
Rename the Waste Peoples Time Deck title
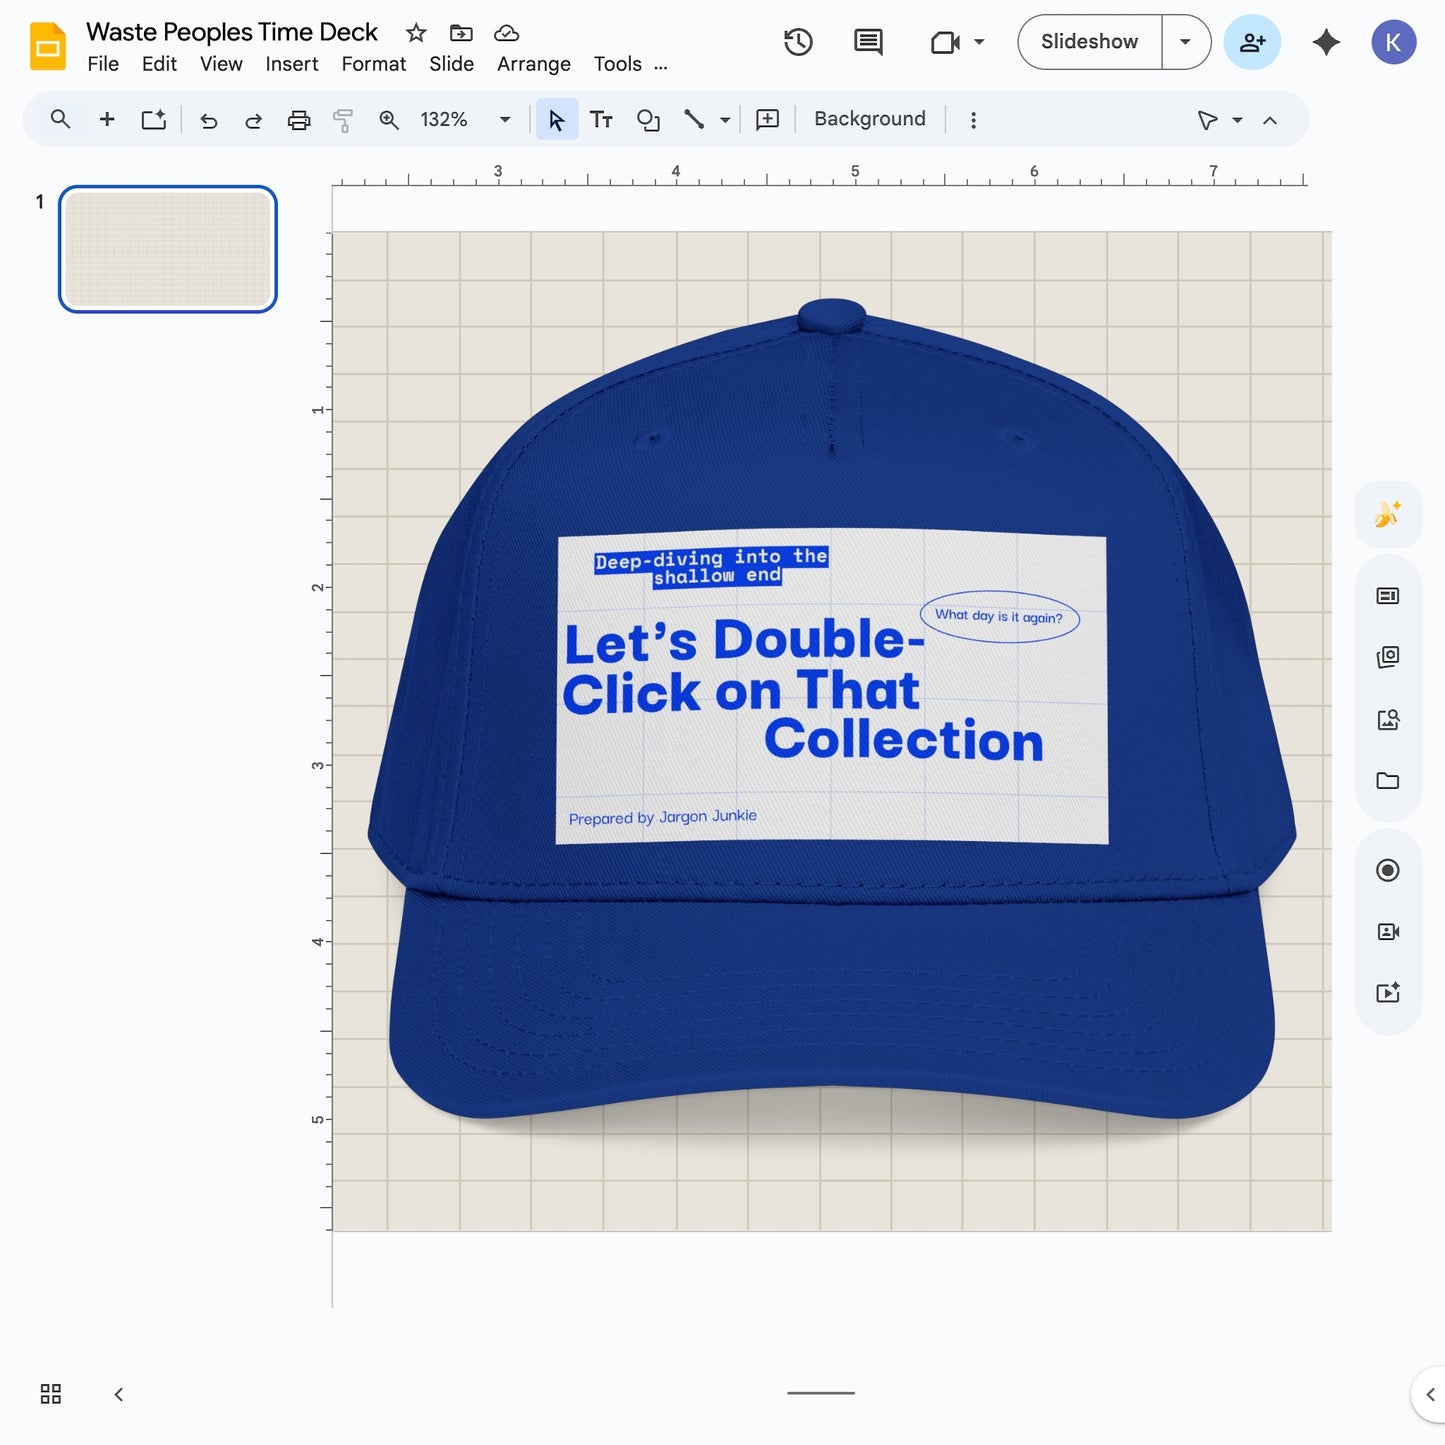click(x=232, y=32)
